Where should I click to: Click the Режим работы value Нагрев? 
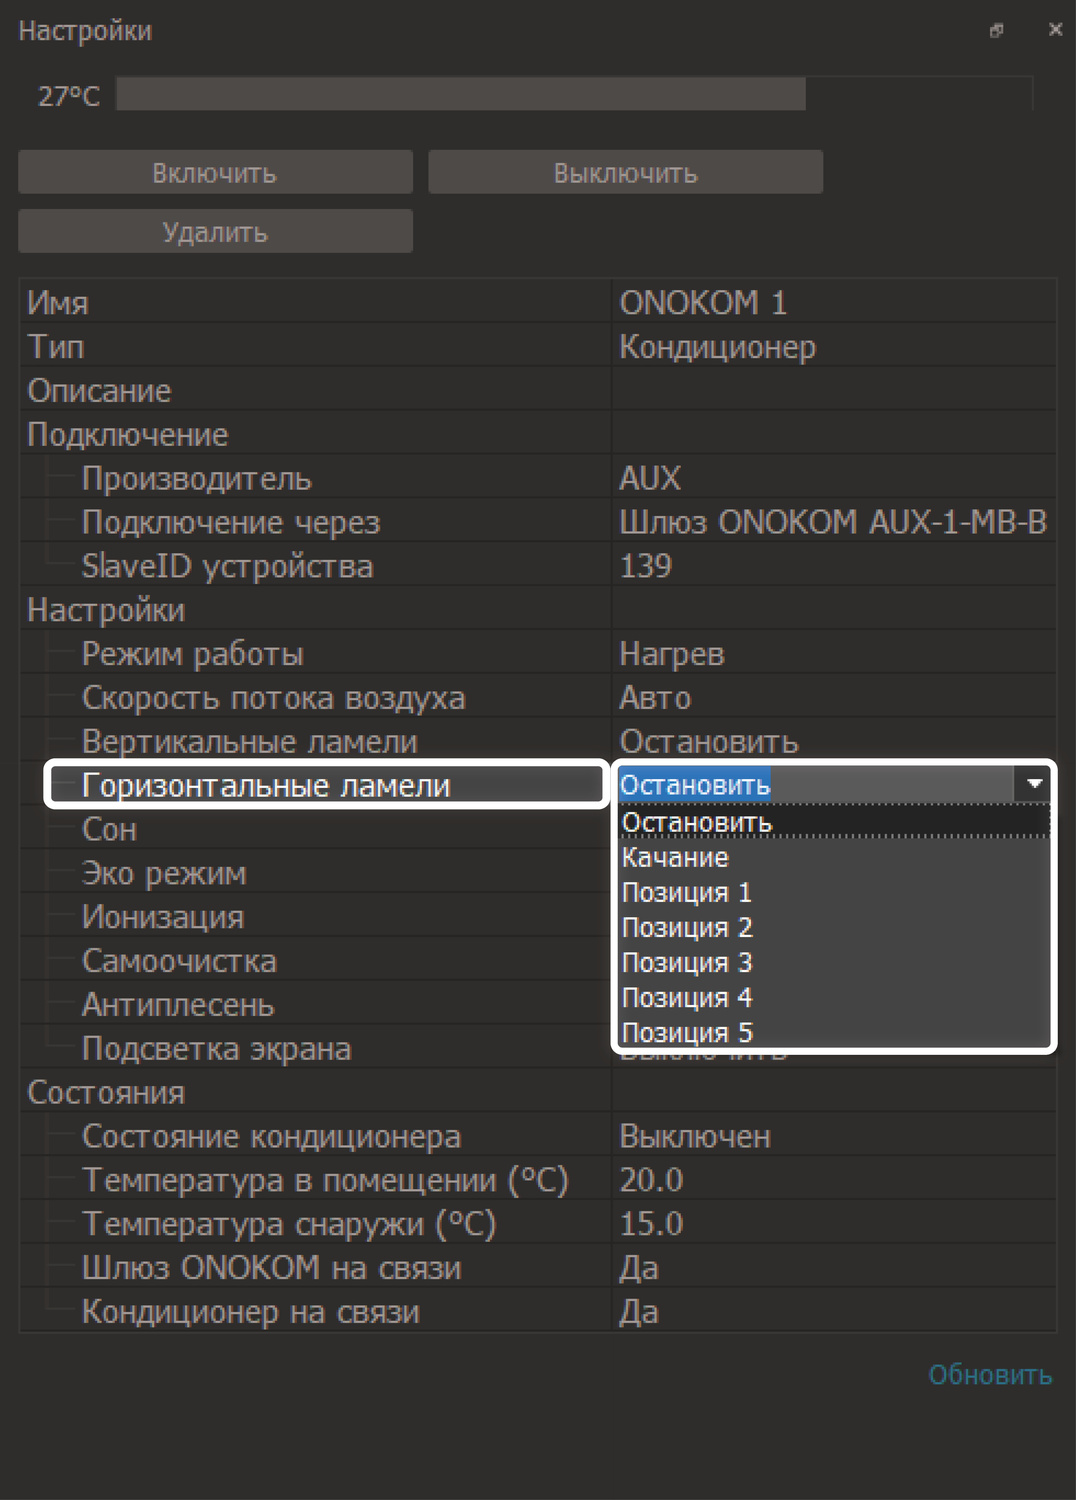672,655
